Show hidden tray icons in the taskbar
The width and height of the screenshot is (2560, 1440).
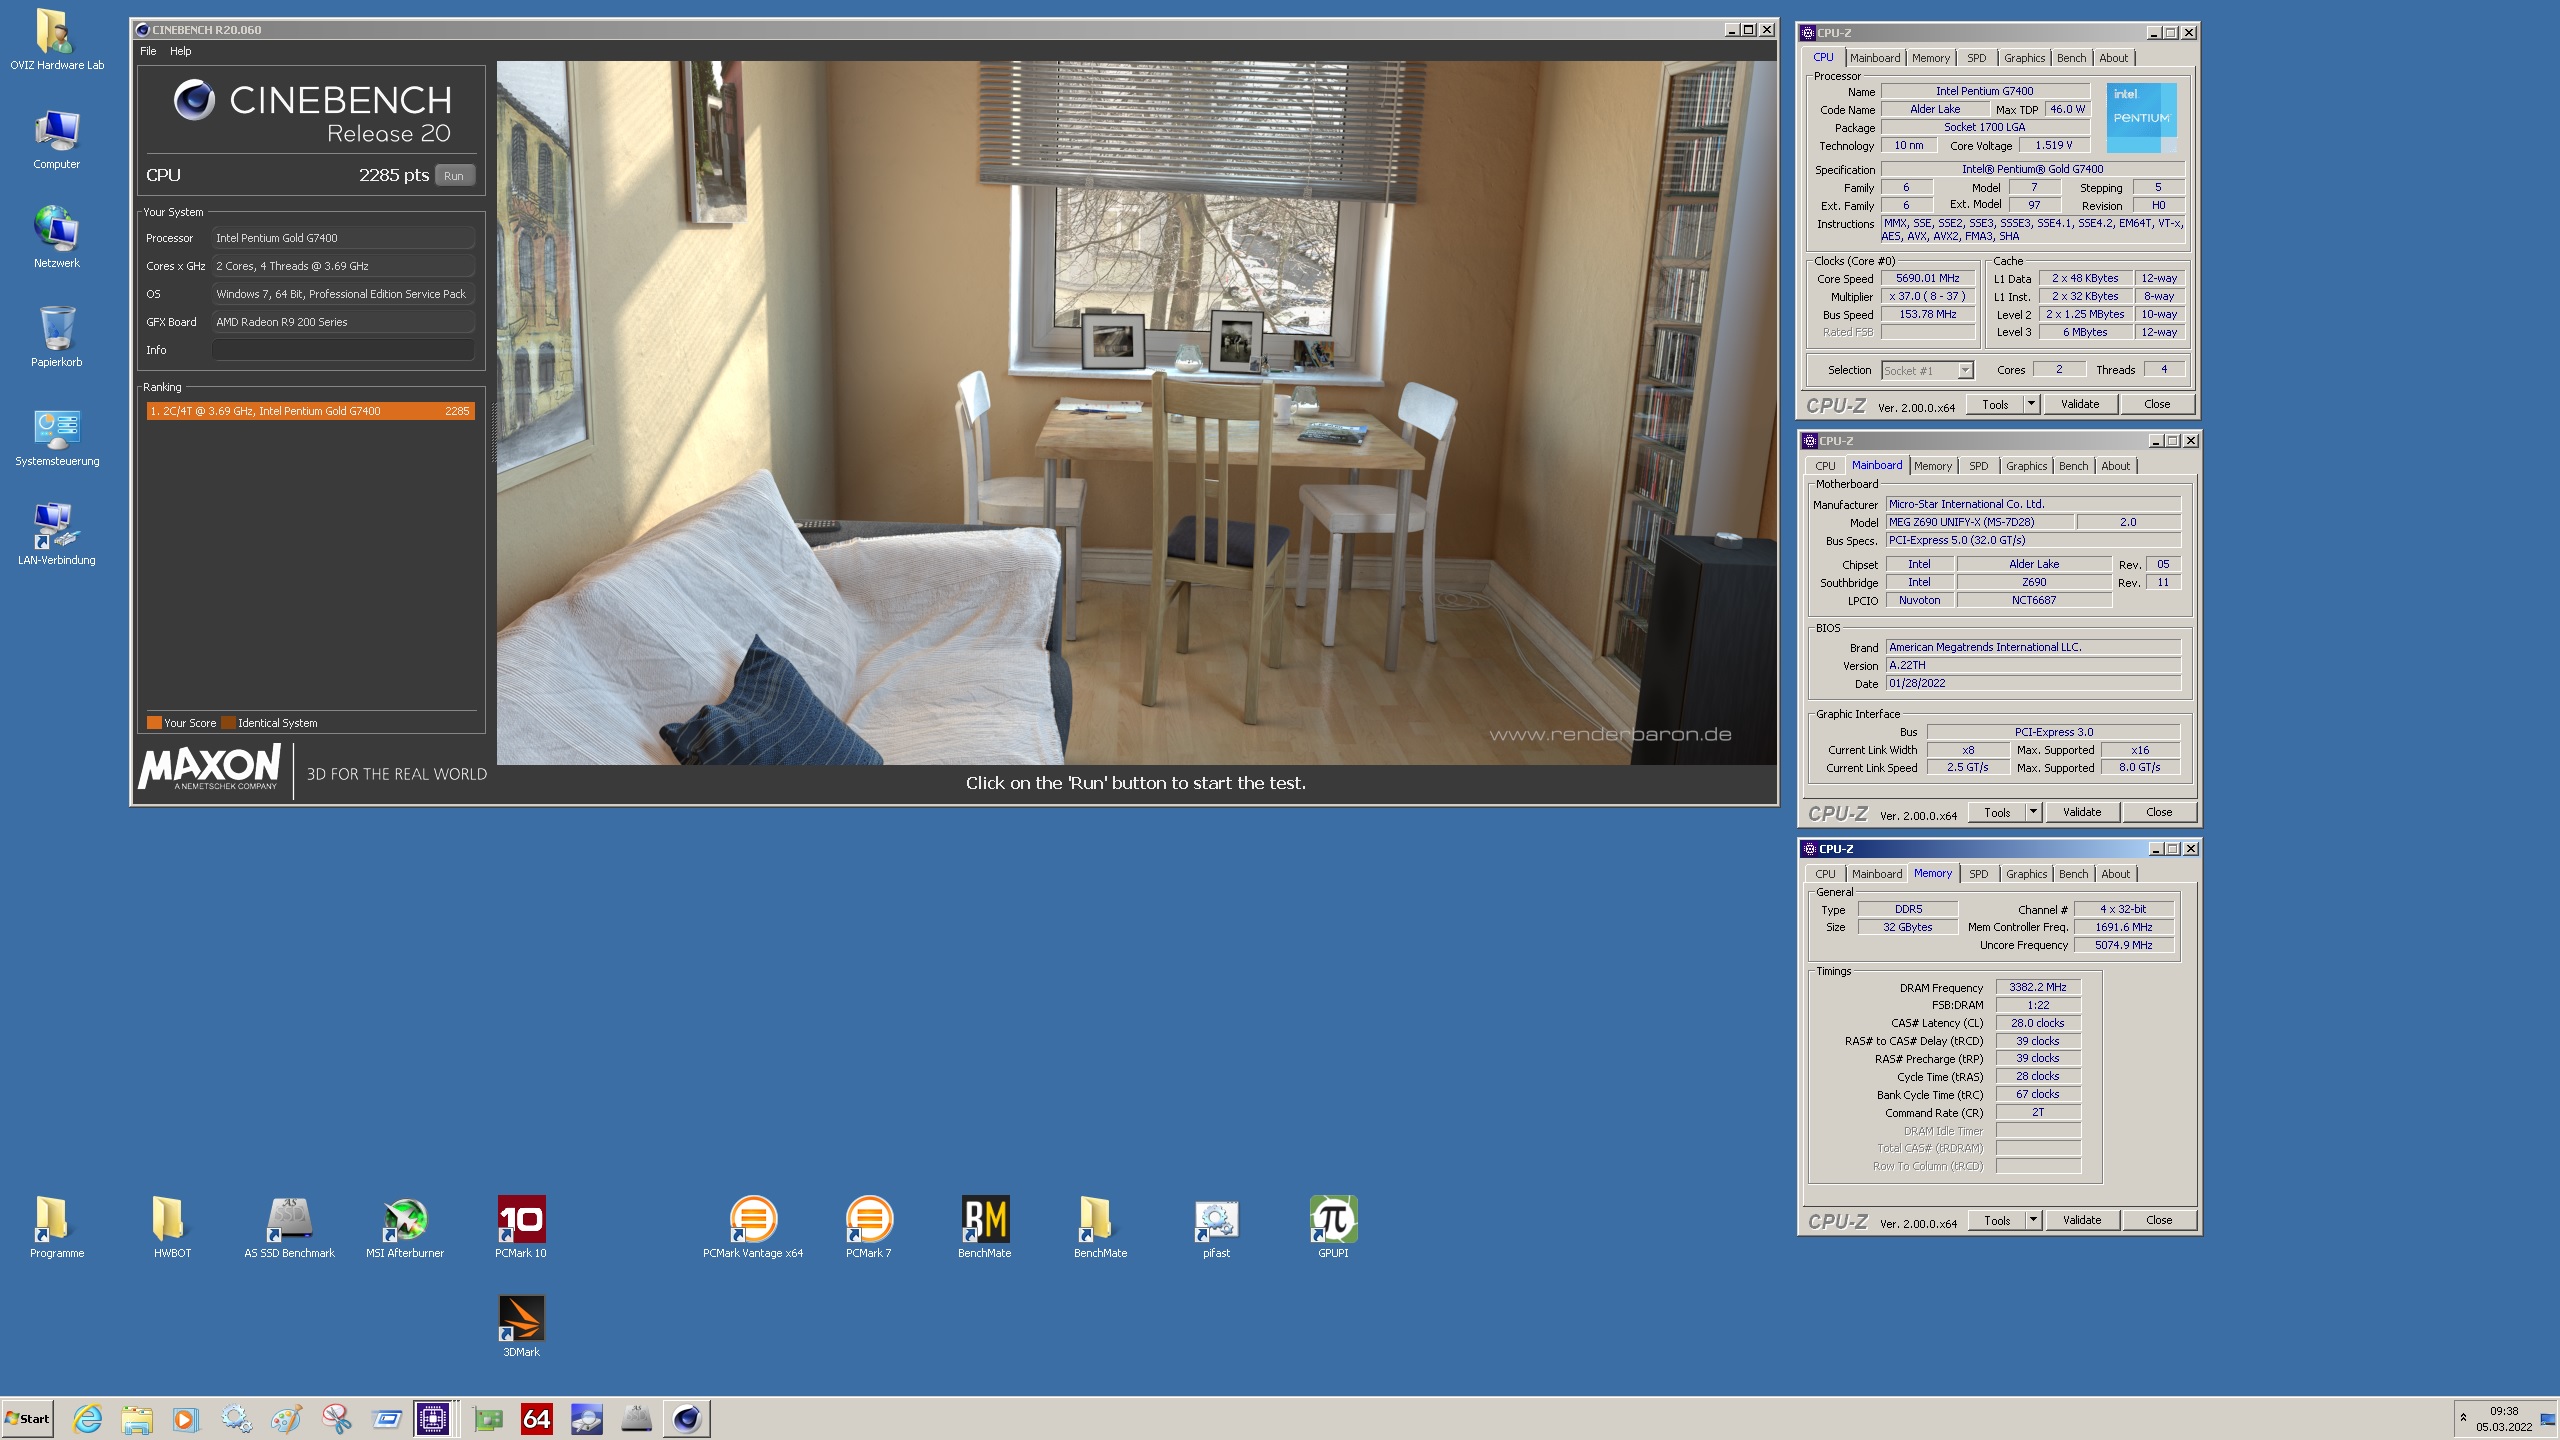(x=2463, y=1418)
